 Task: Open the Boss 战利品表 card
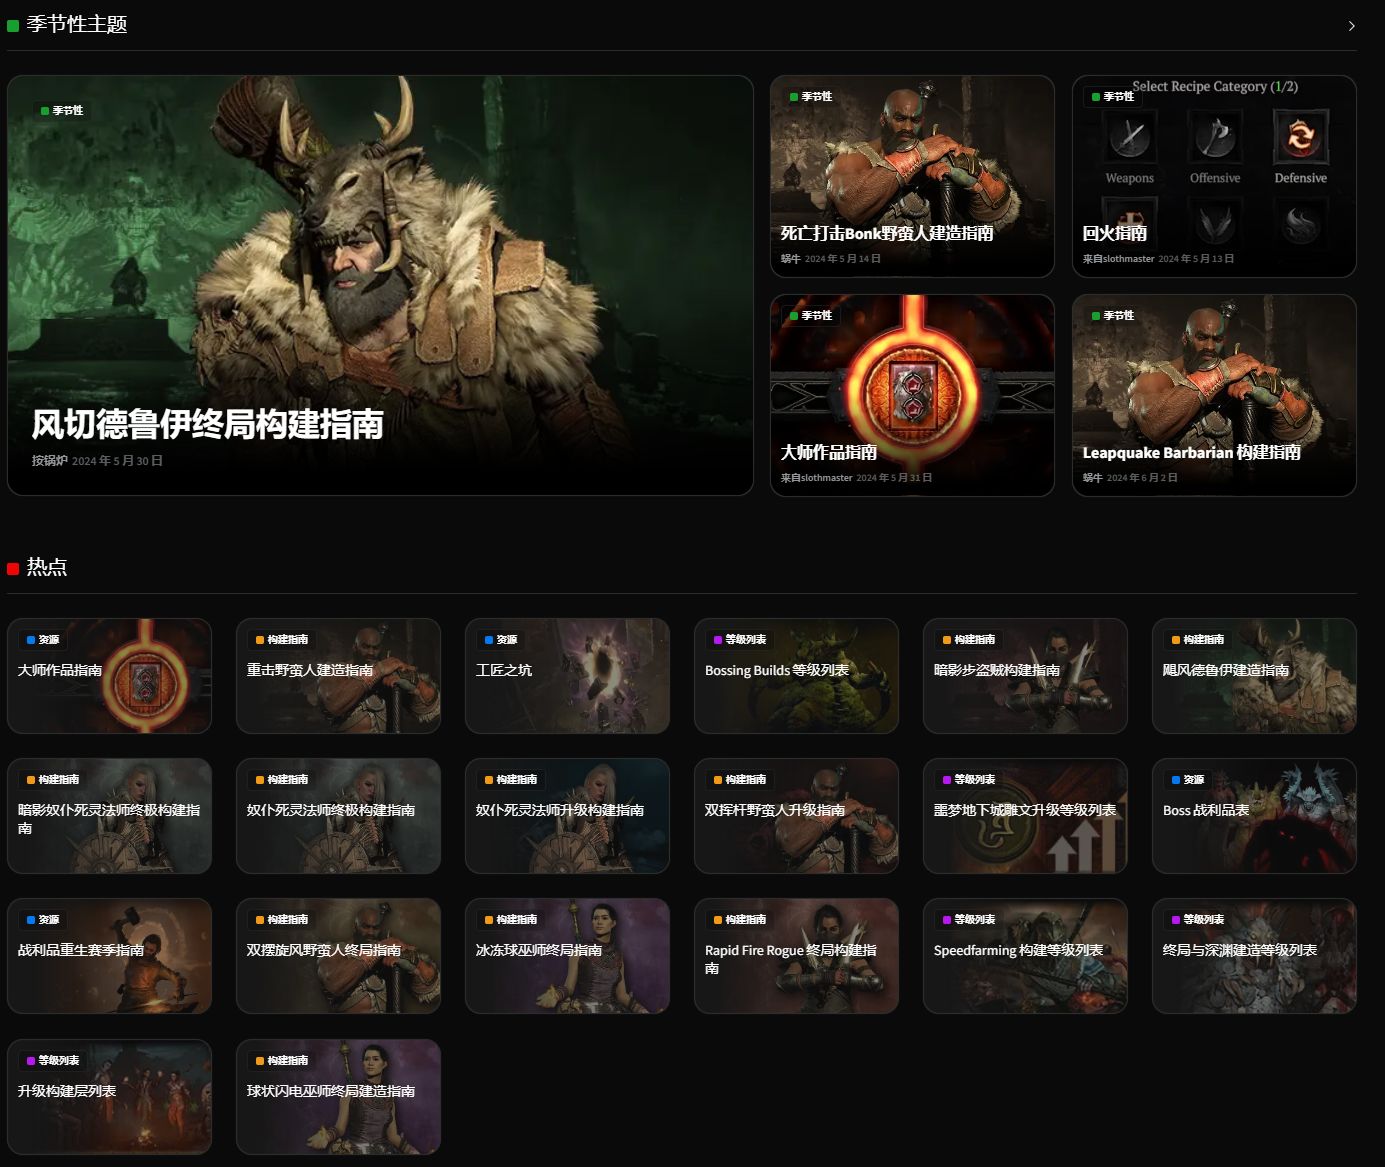tap(1254, 816)
